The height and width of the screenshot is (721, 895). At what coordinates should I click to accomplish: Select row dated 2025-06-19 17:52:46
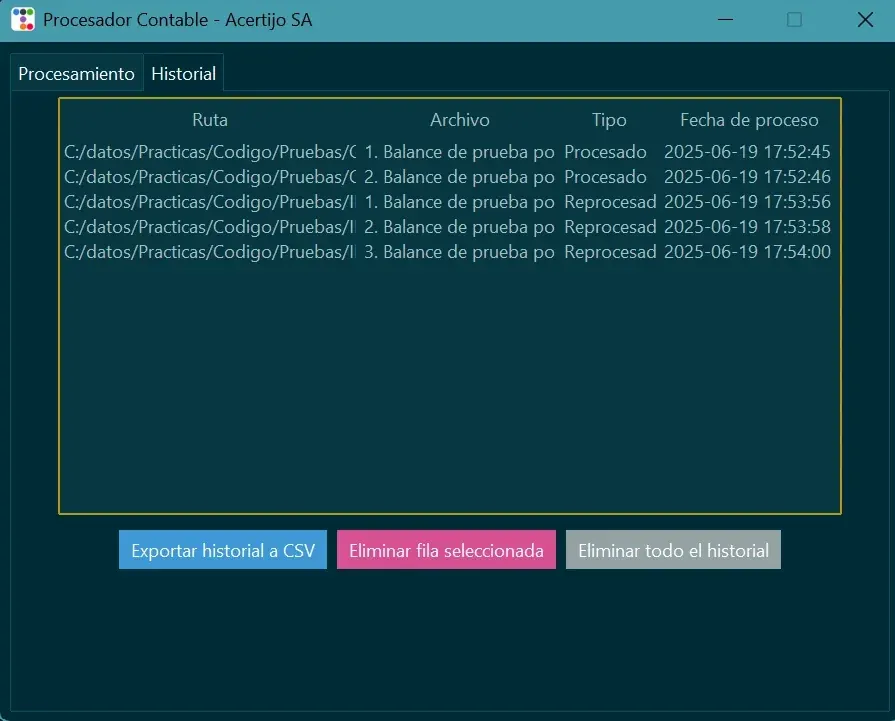click(450, 177)
